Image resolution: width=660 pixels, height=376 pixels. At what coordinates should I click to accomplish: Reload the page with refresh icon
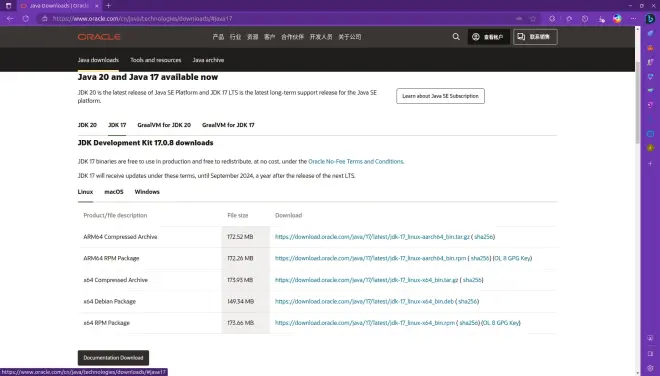pyautogui.click(x=26, y=19)
